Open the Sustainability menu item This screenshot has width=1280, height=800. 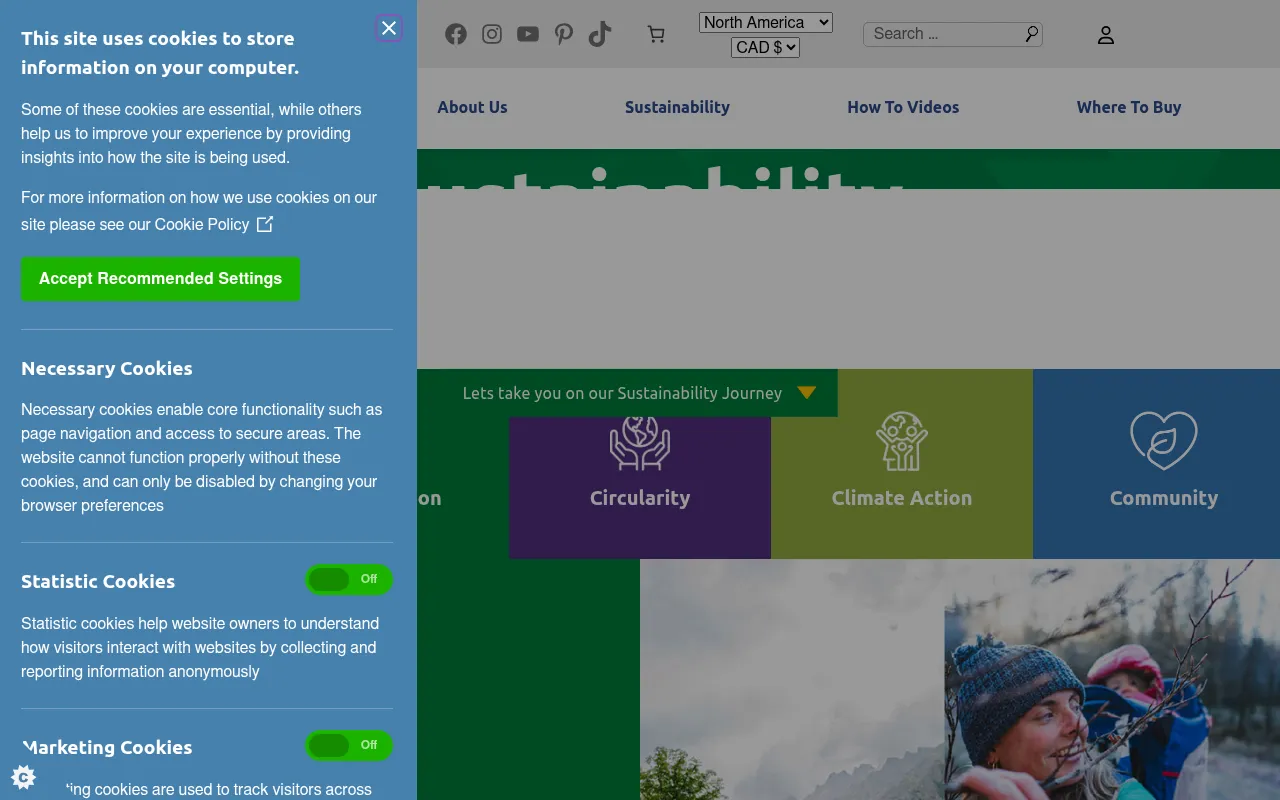click(x=677, y=107)
